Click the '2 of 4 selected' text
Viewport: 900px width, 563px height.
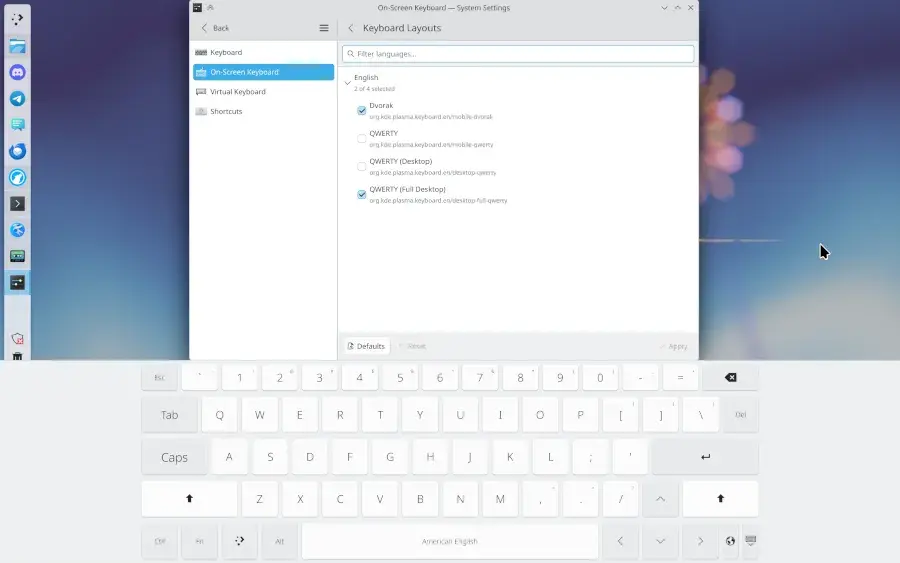374,89
